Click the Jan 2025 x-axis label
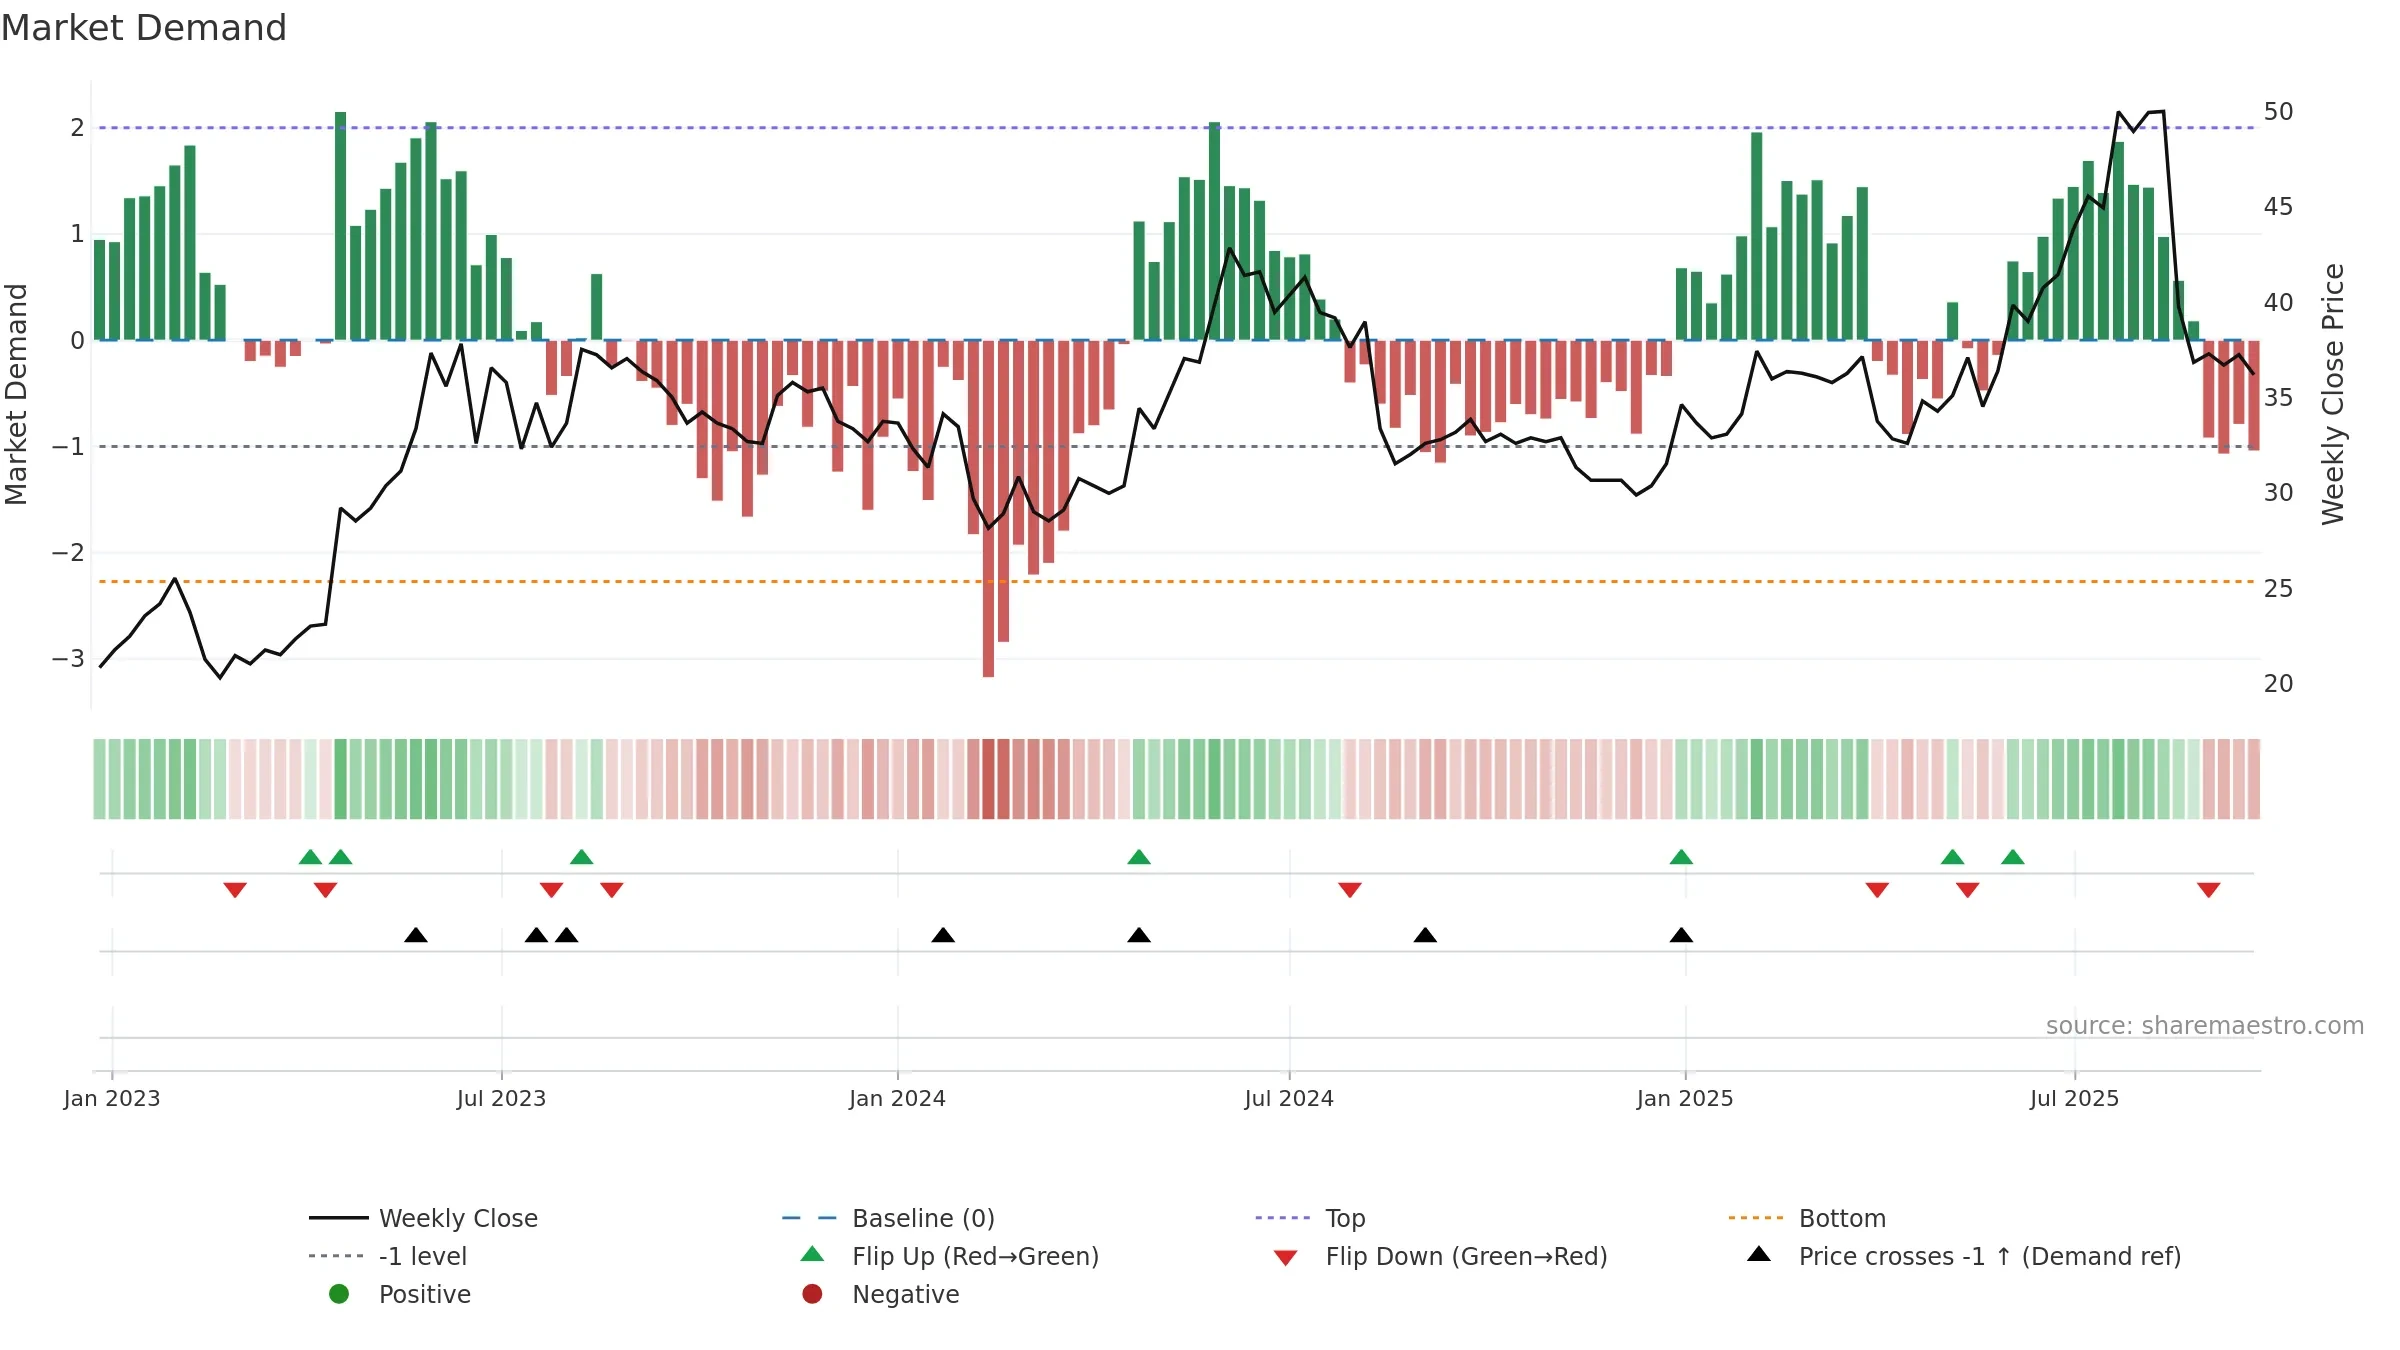This screenshot has height=1350, width=2400. tap(1685, 1099)
